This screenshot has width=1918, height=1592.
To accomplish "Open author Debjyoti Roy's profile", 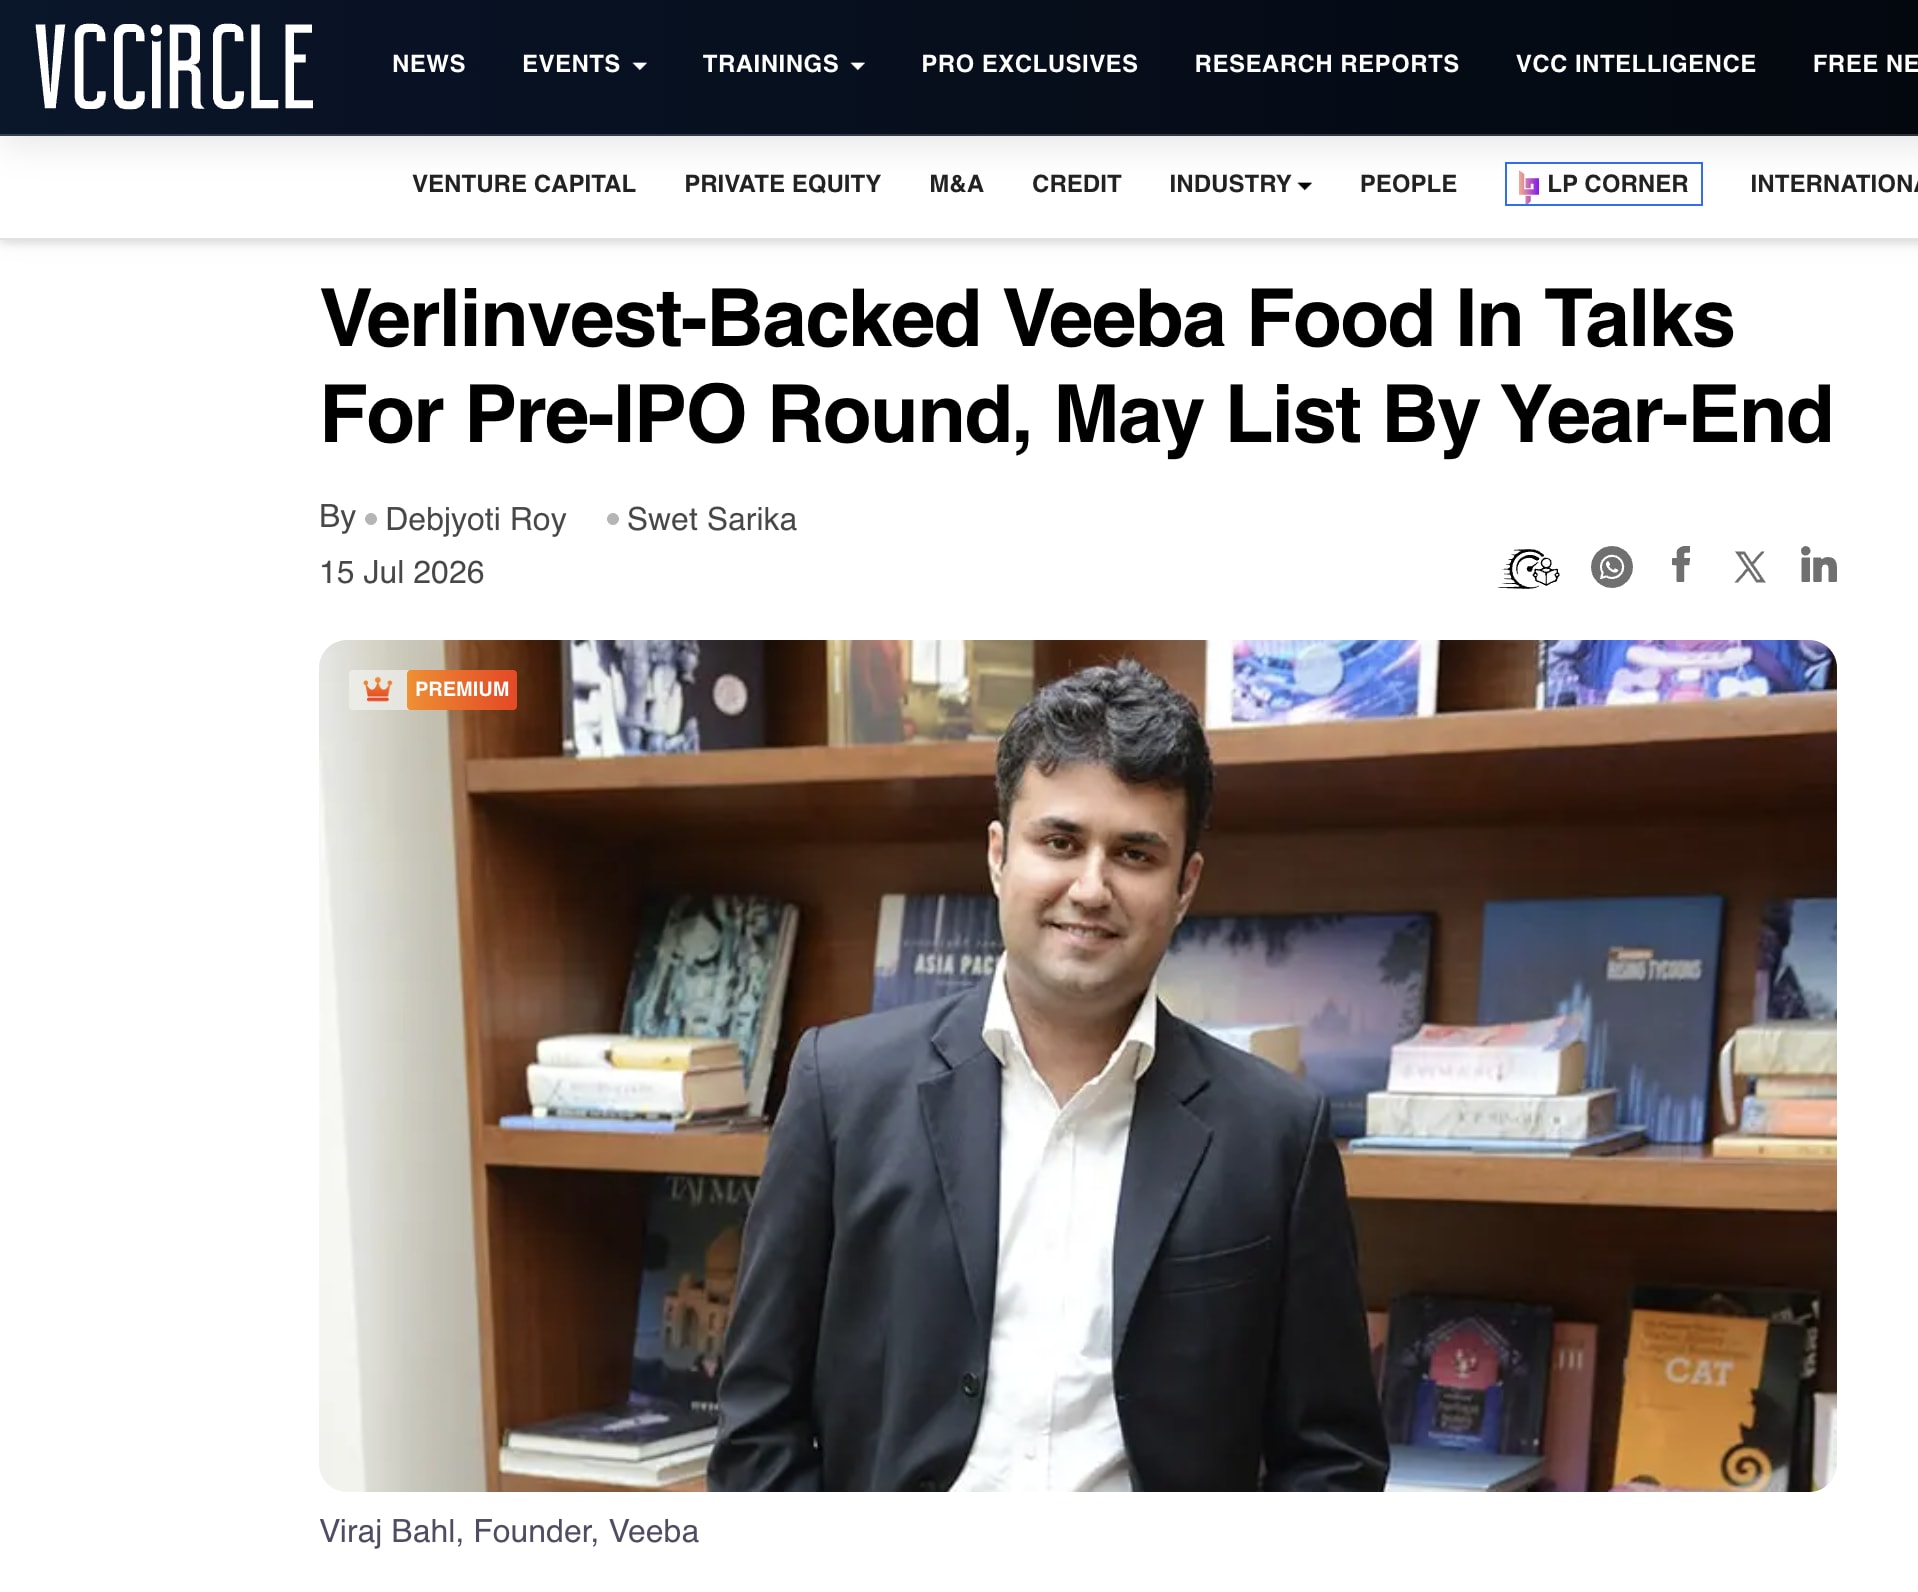I will click(475, 520).
